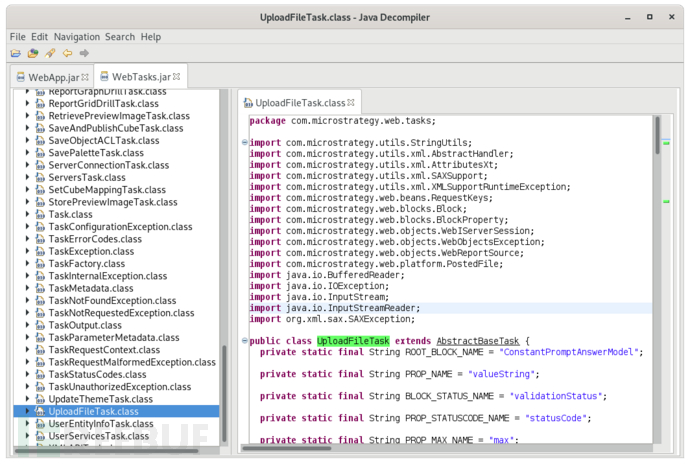
Task: Open the Edit menu
Action: (x=39, y=37)
